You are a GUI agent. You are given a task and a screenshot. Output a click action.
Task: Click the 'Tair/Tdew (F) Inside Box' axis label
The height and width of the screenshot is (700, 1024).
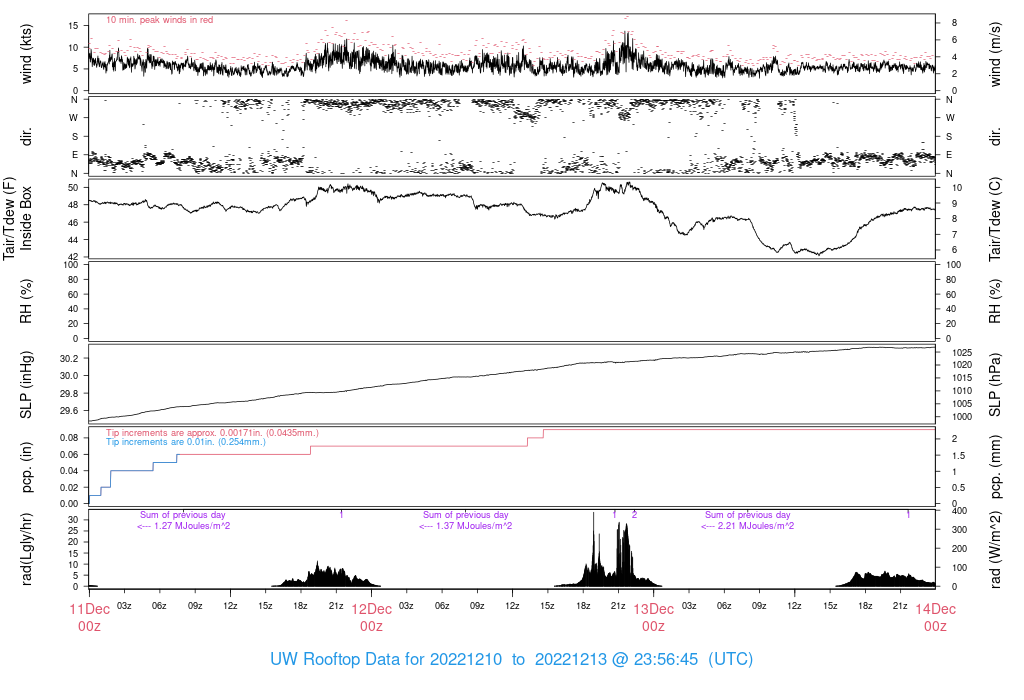pyautogui.click(x=17, y=218)
